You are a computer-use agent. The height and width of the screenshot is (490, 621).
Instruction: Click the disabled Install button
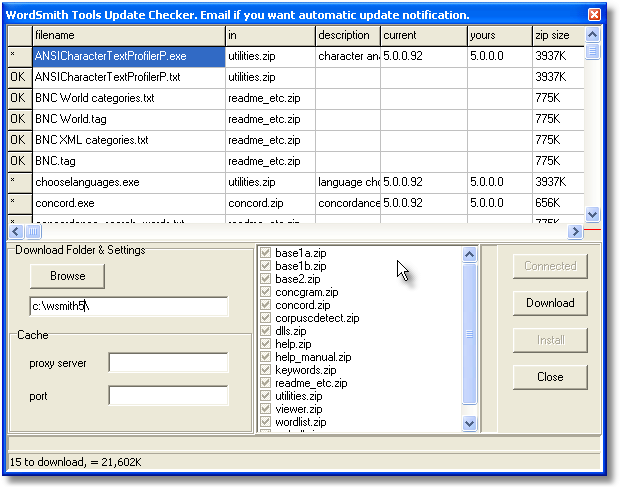(x=550, y=340)
